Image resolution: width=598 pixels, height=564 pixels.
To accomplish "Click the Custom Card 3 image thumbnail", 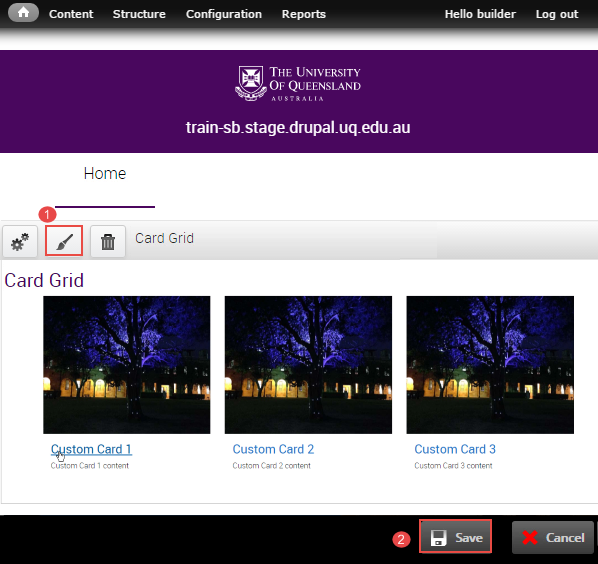I will click(490, 365).
